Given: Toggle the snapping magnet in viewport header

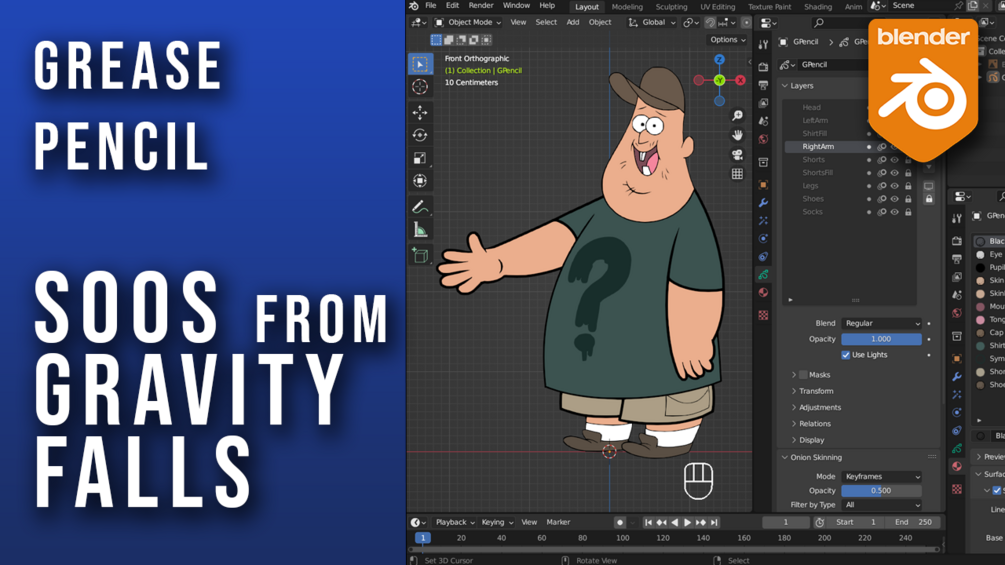Looking at the screenshot, I should pyautogui.click(x=710, y=22).
